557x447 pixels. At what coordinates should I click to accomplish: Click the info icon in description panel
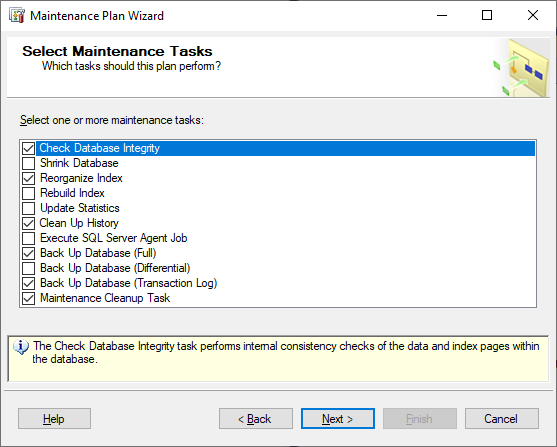[21, 347]
